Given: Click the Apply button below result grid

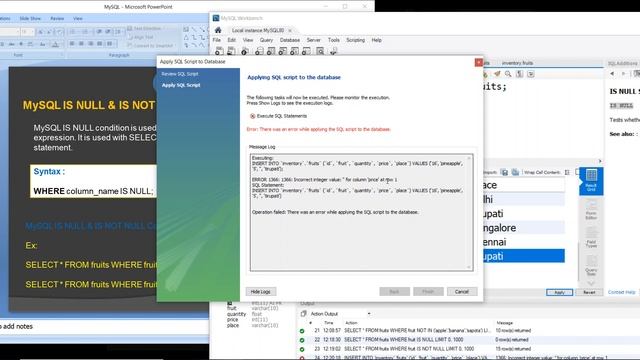Looking at the screenshot, I should point(559,292).
